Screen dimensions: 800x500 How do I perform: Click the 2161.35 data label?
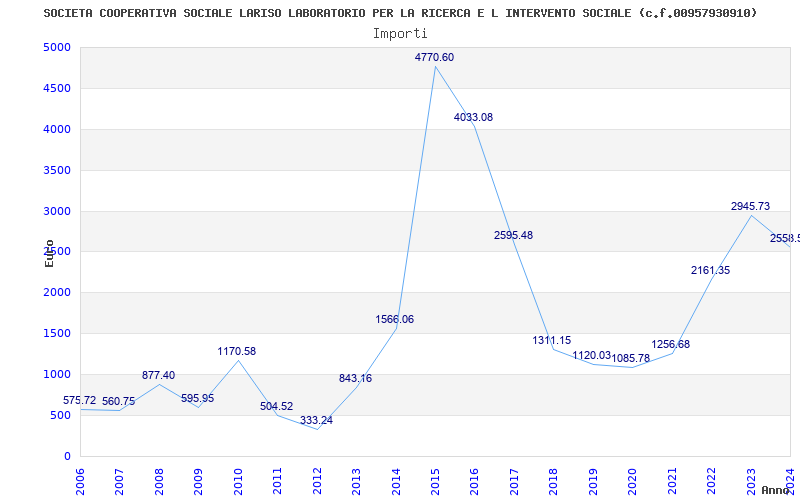(710, 270)
